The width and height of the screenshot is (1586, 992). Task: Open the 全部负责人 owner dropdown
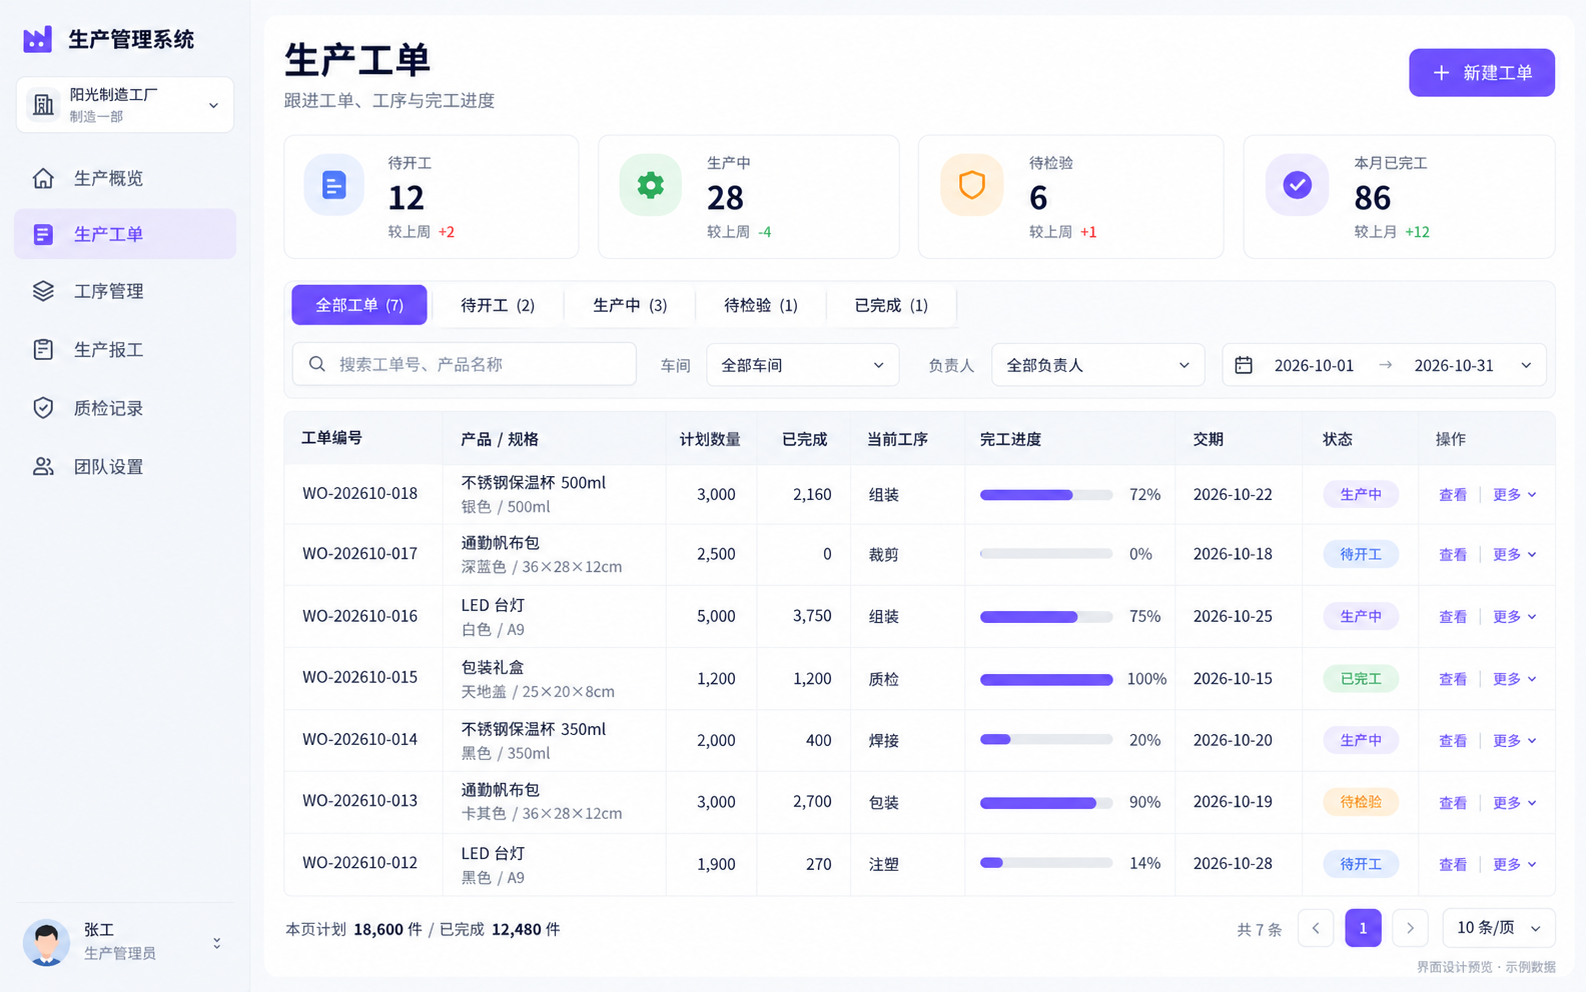(1099, 365)
